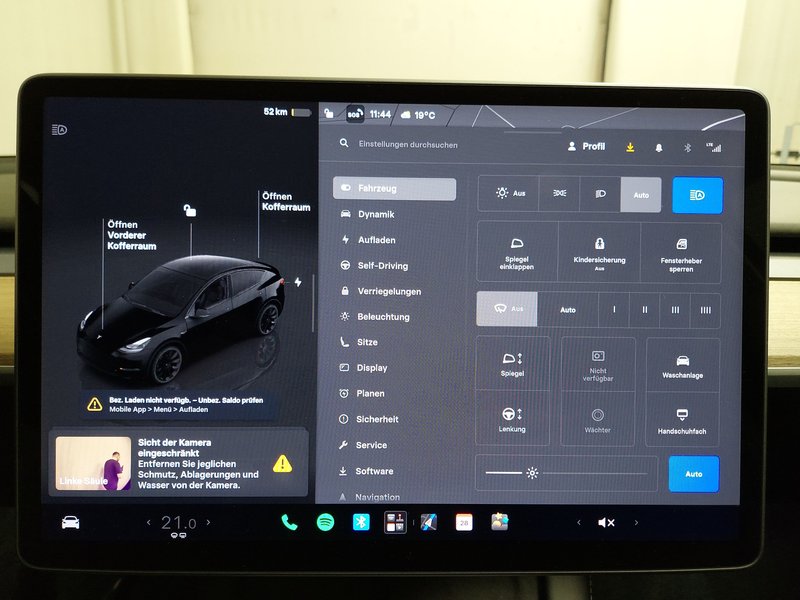Tap the search magnifier icon

click(x=344, y=143)
